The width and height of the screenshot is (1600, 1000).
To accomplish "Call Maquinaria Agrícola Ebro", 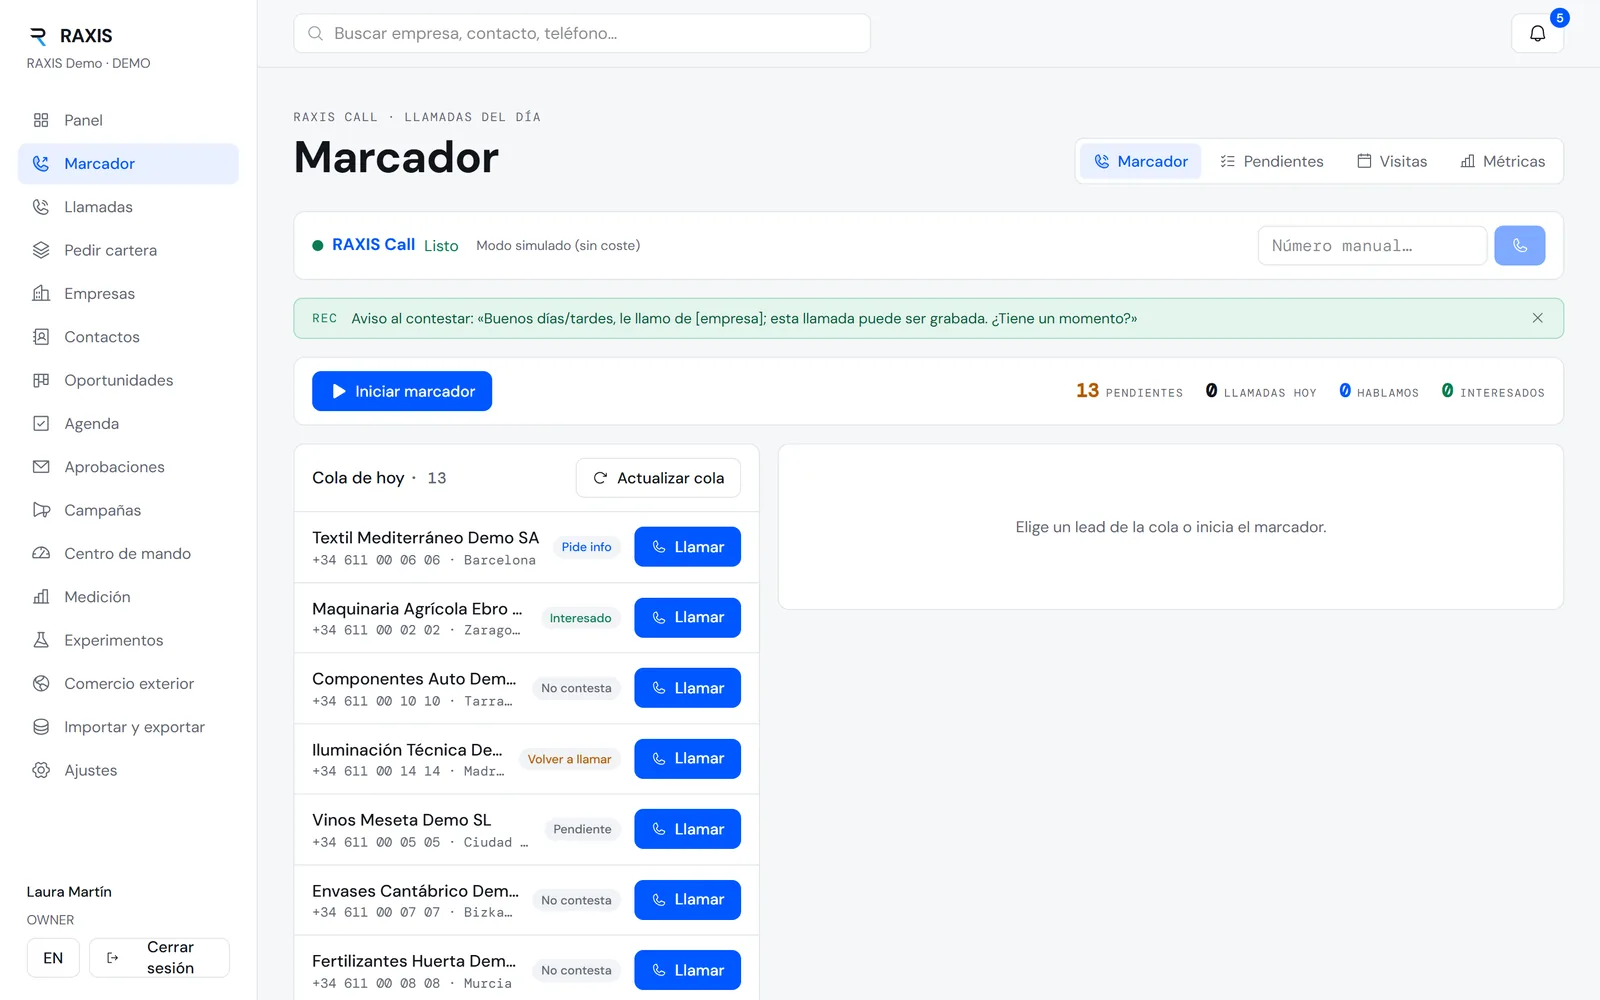I will click(x=687, y=617).
